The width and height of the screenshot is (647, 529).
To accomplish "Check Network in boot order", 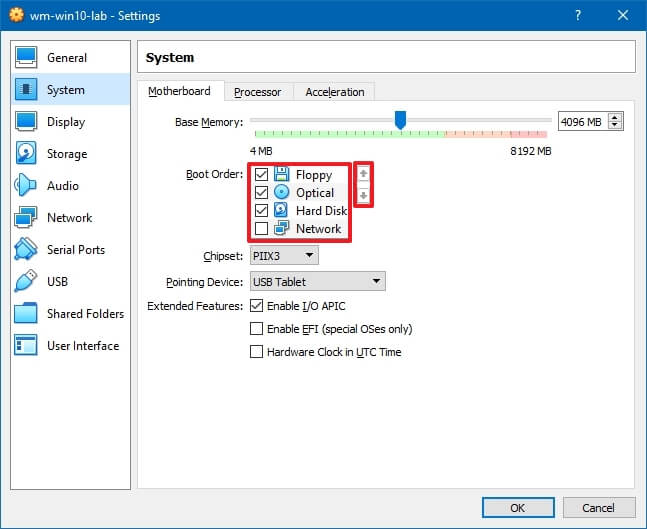I will [x=261, y=229].
